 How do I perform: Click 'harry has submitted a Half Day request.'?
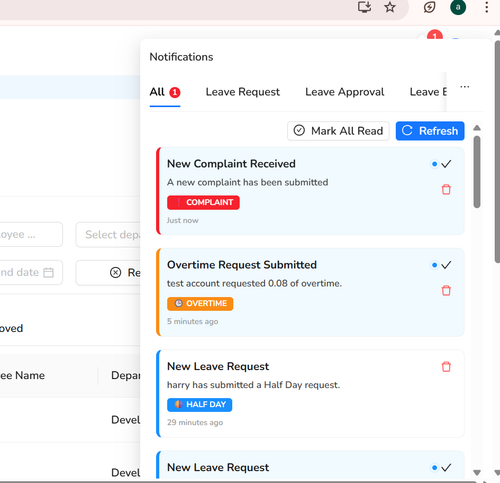254,385
